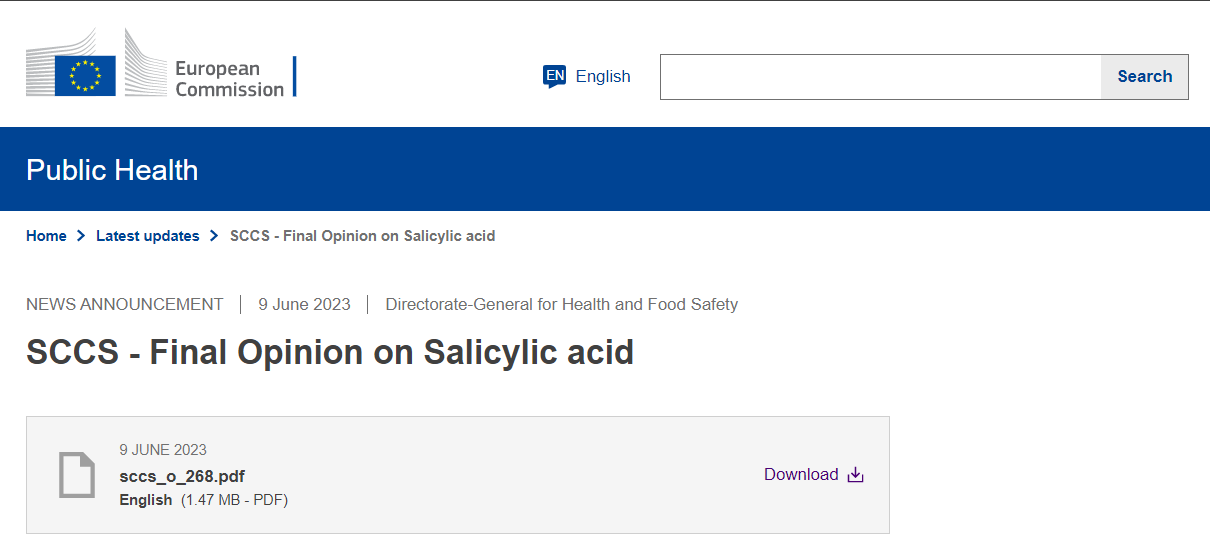The image size is (1210, 557).
Task: Click the breadcrumb's current page title text
Action: (362, 236)
